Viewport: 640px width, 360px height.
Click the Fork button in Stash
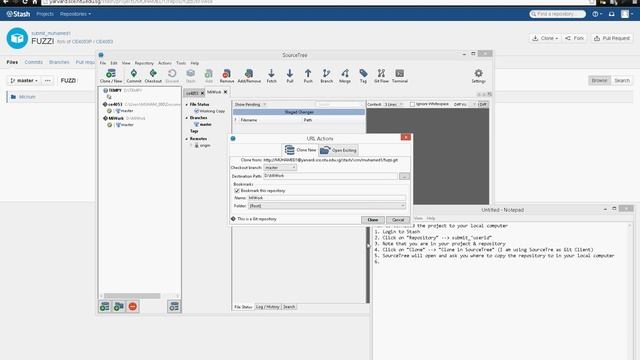[x=574, y=38]
